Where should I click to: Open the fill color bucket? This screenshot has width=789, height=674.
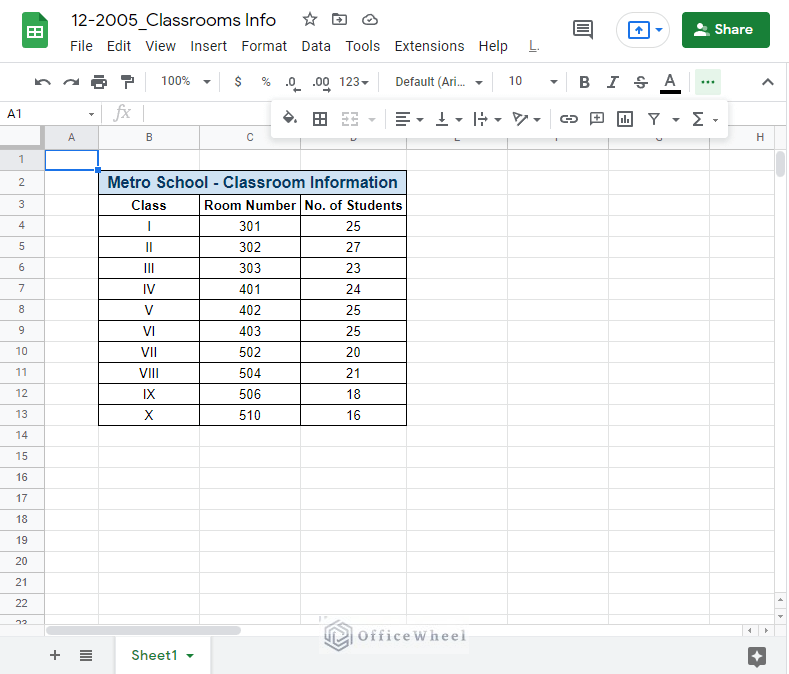(290, 119)
